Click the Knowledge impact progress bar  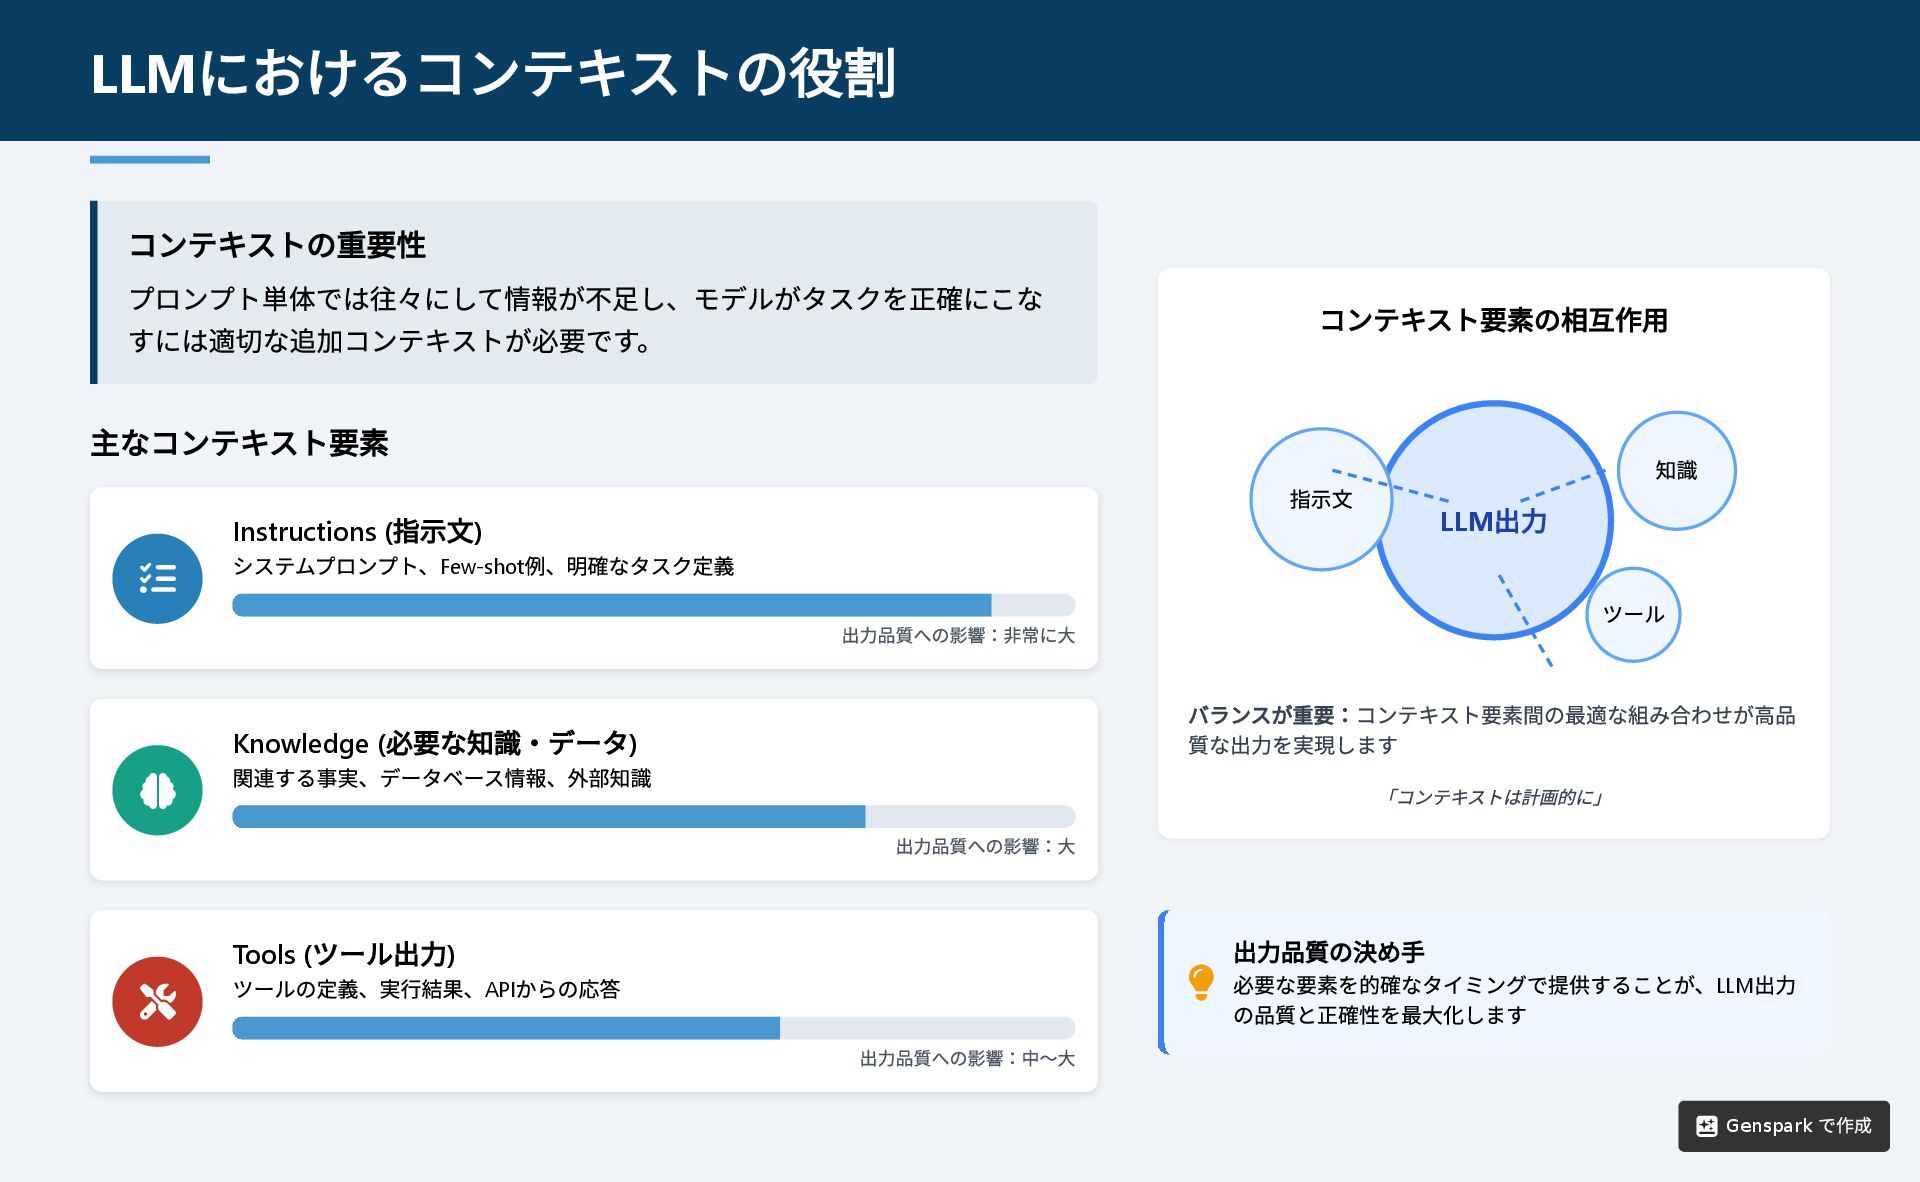654,817
